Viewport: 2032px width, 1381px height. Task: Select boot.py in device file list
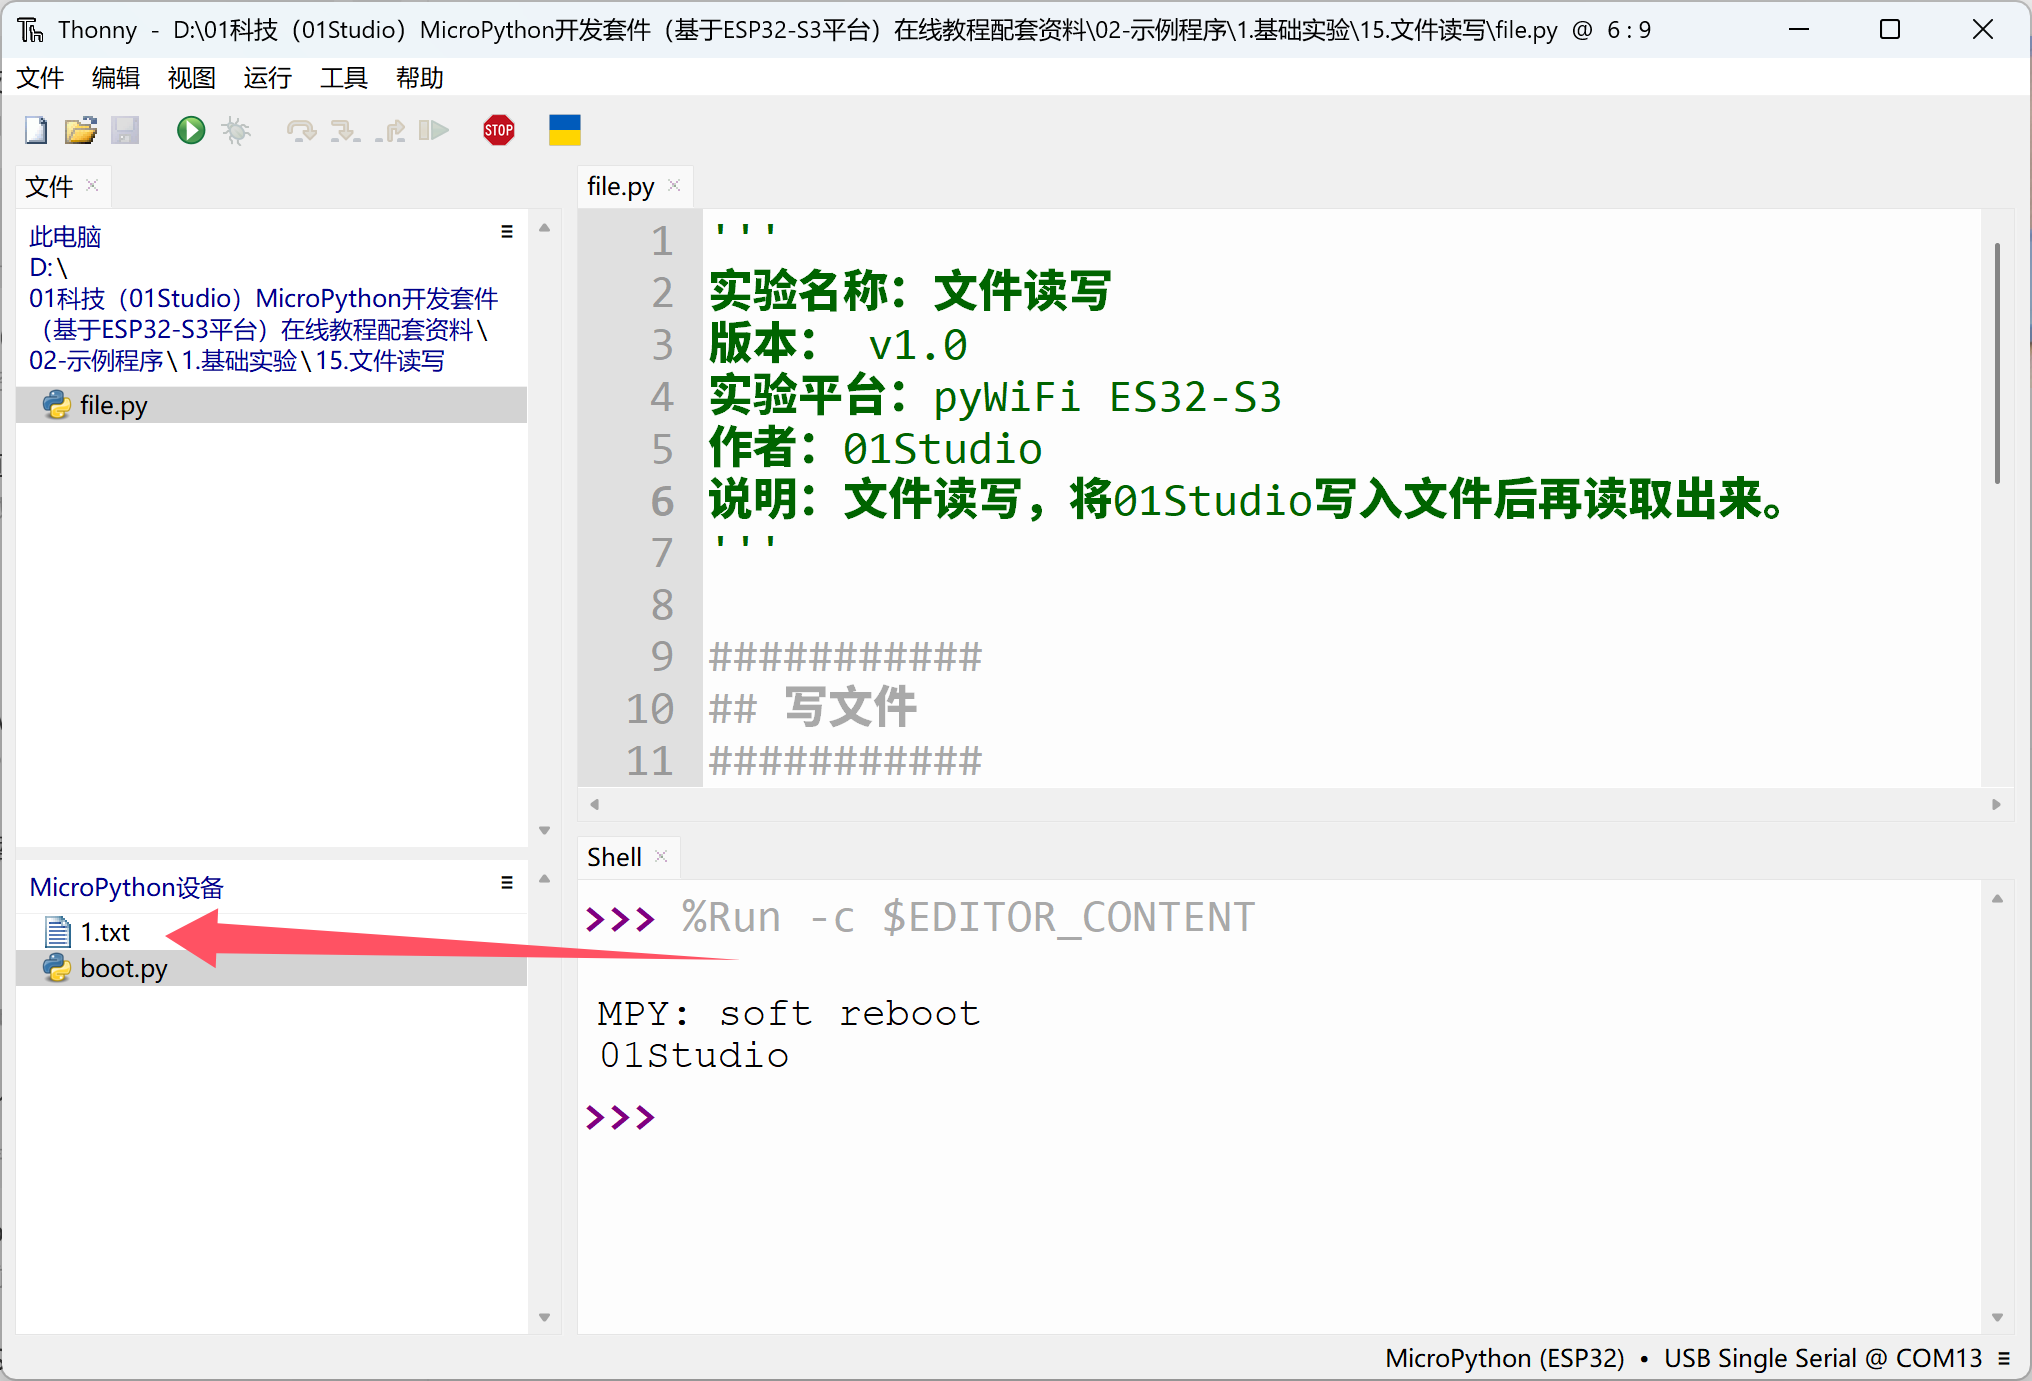[x=123, y=968]
